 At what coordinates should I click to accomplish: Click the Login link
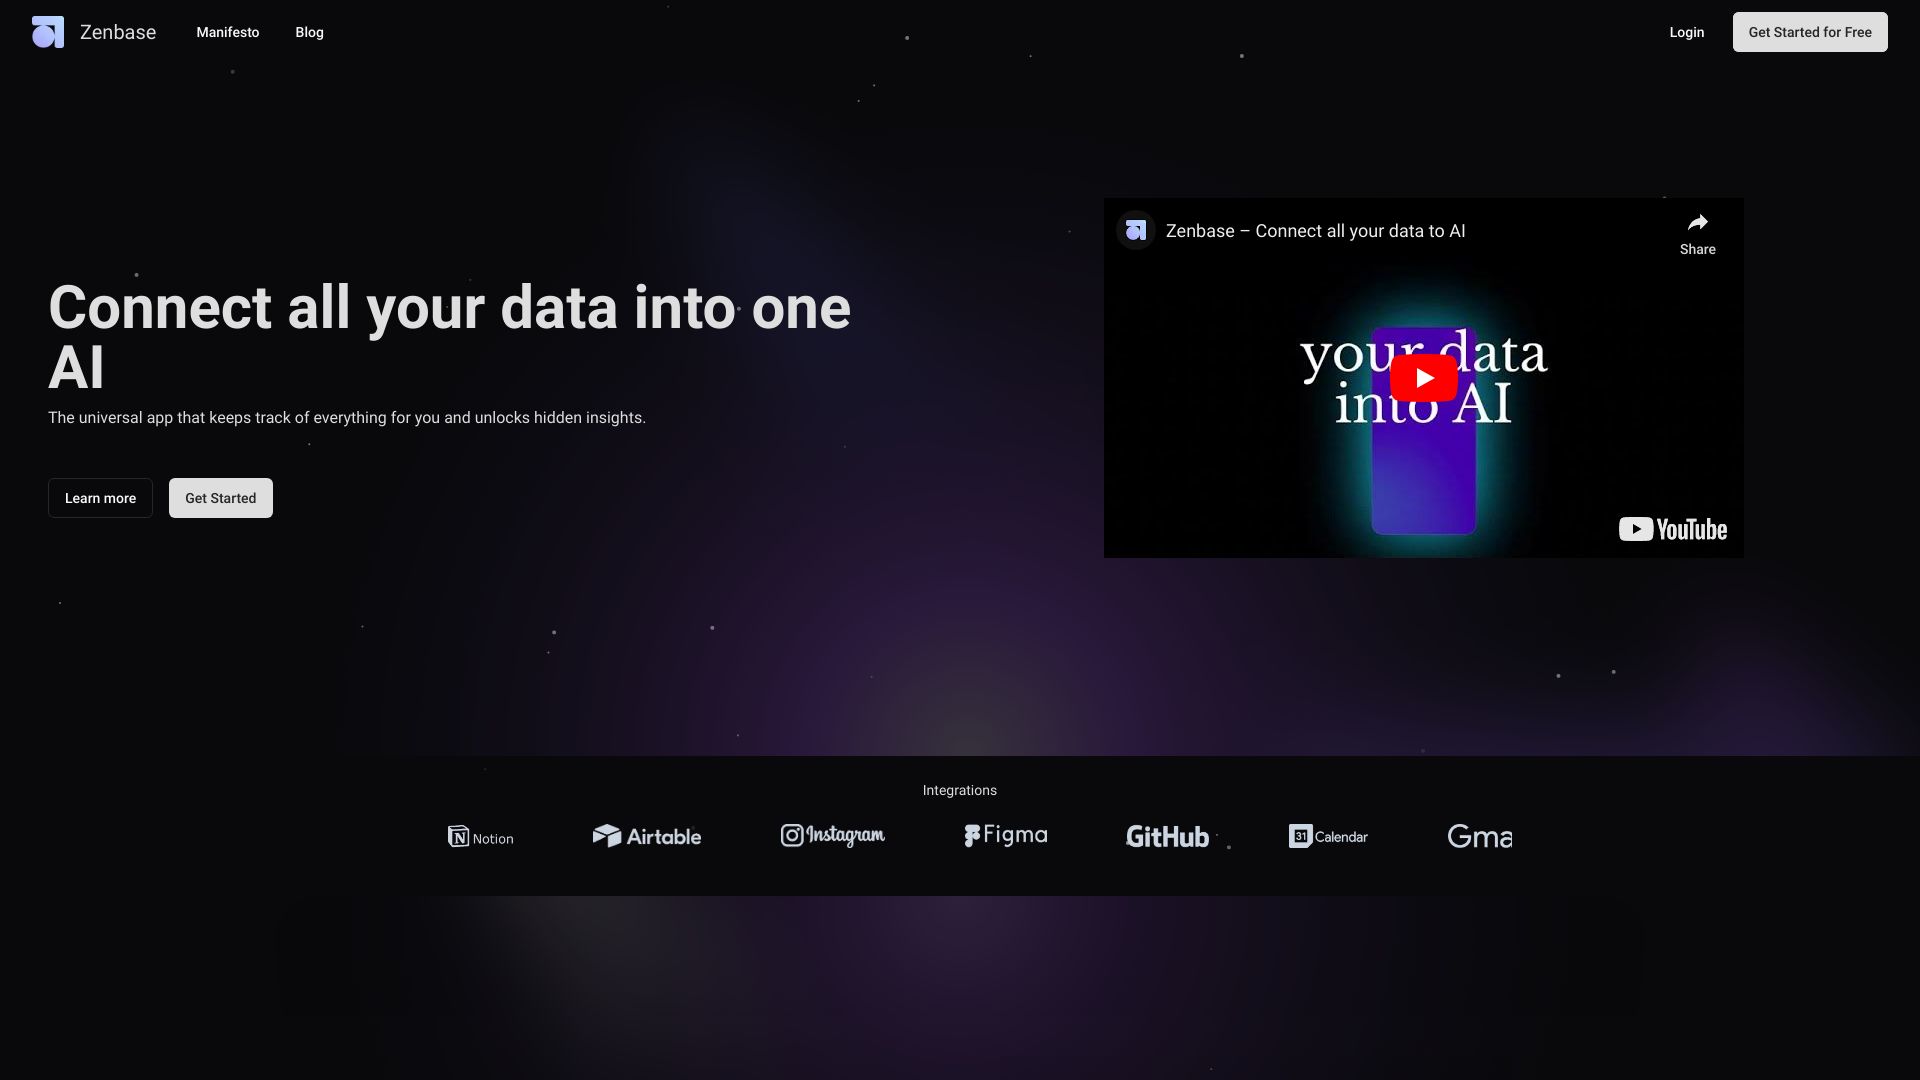point(1685,30)
